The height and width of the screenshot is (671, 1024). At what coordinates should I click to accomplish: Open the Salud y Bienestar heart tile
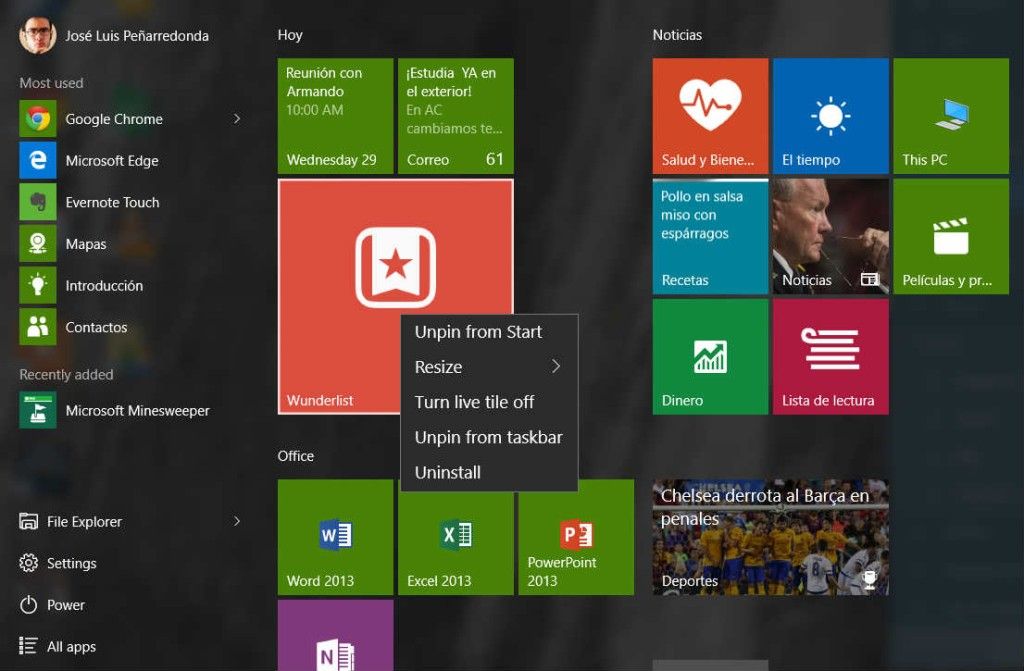710,116
